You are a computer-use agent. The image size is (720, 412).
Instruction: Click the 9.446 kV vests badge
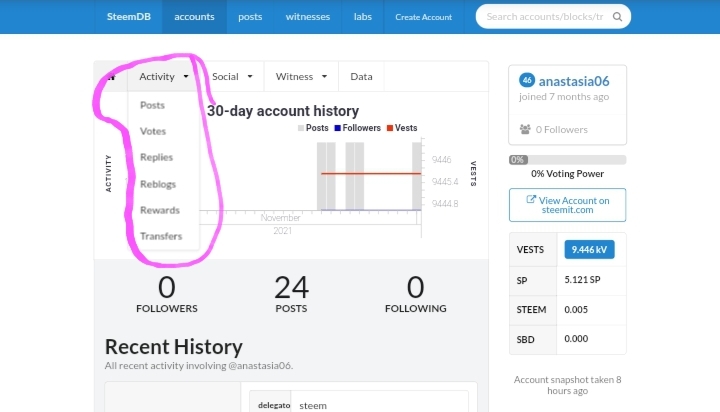pos(589,250)
